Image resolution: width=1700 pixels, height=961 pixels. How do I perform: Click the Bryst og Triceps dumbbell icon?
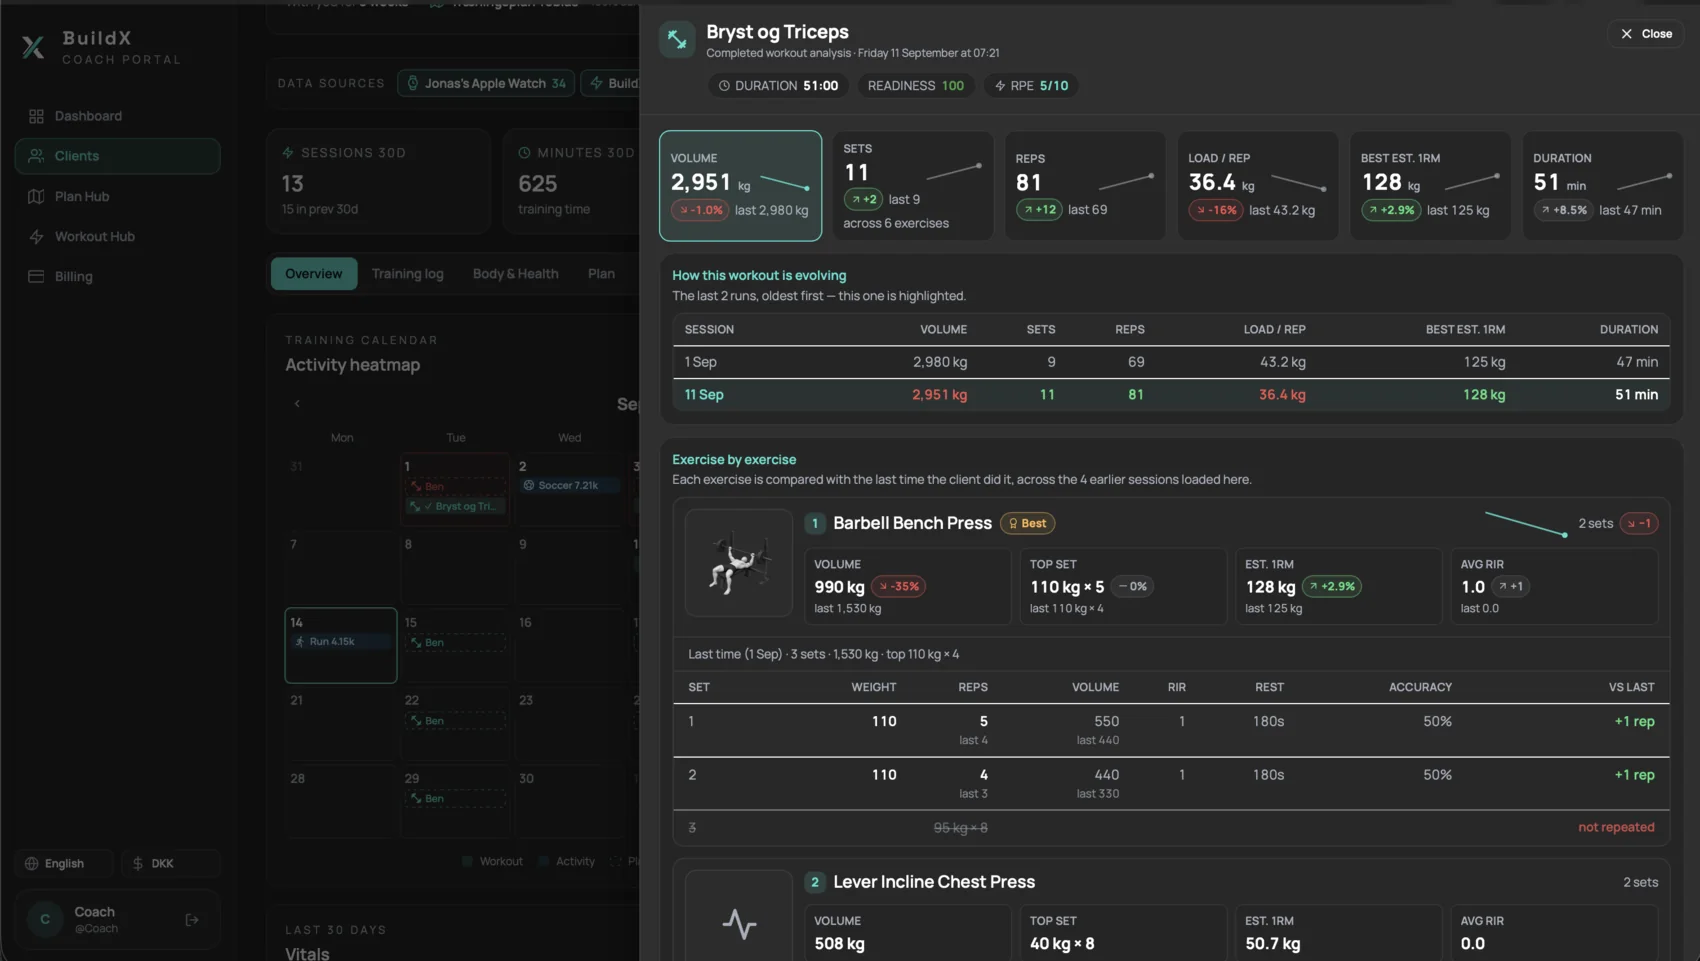click(677, 40)
